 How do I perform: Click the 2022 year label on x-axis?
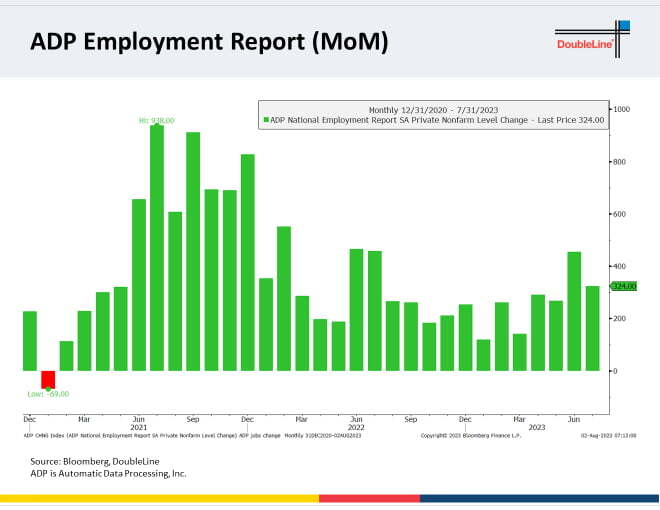[x=356, y=428]
